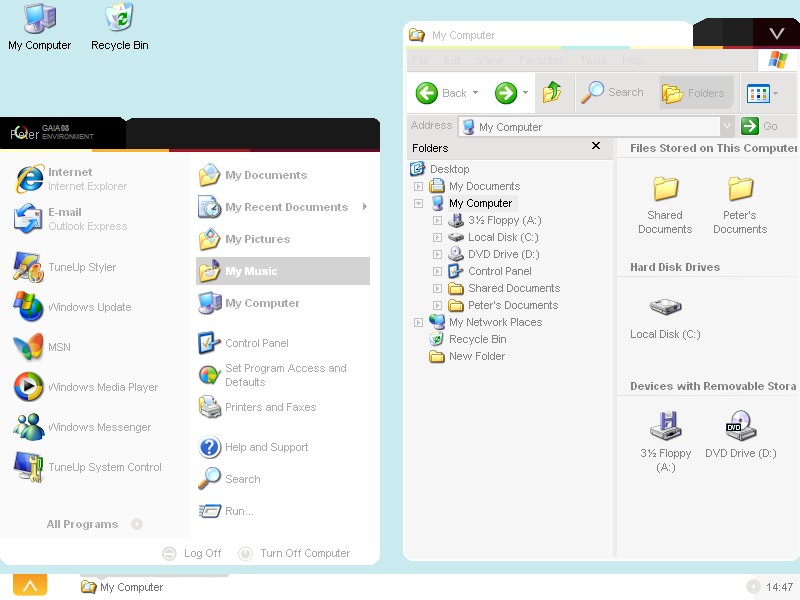This screenshot has width=800, height=600.
Task: Collapse My Computer tree node
Action: point(418,203)
